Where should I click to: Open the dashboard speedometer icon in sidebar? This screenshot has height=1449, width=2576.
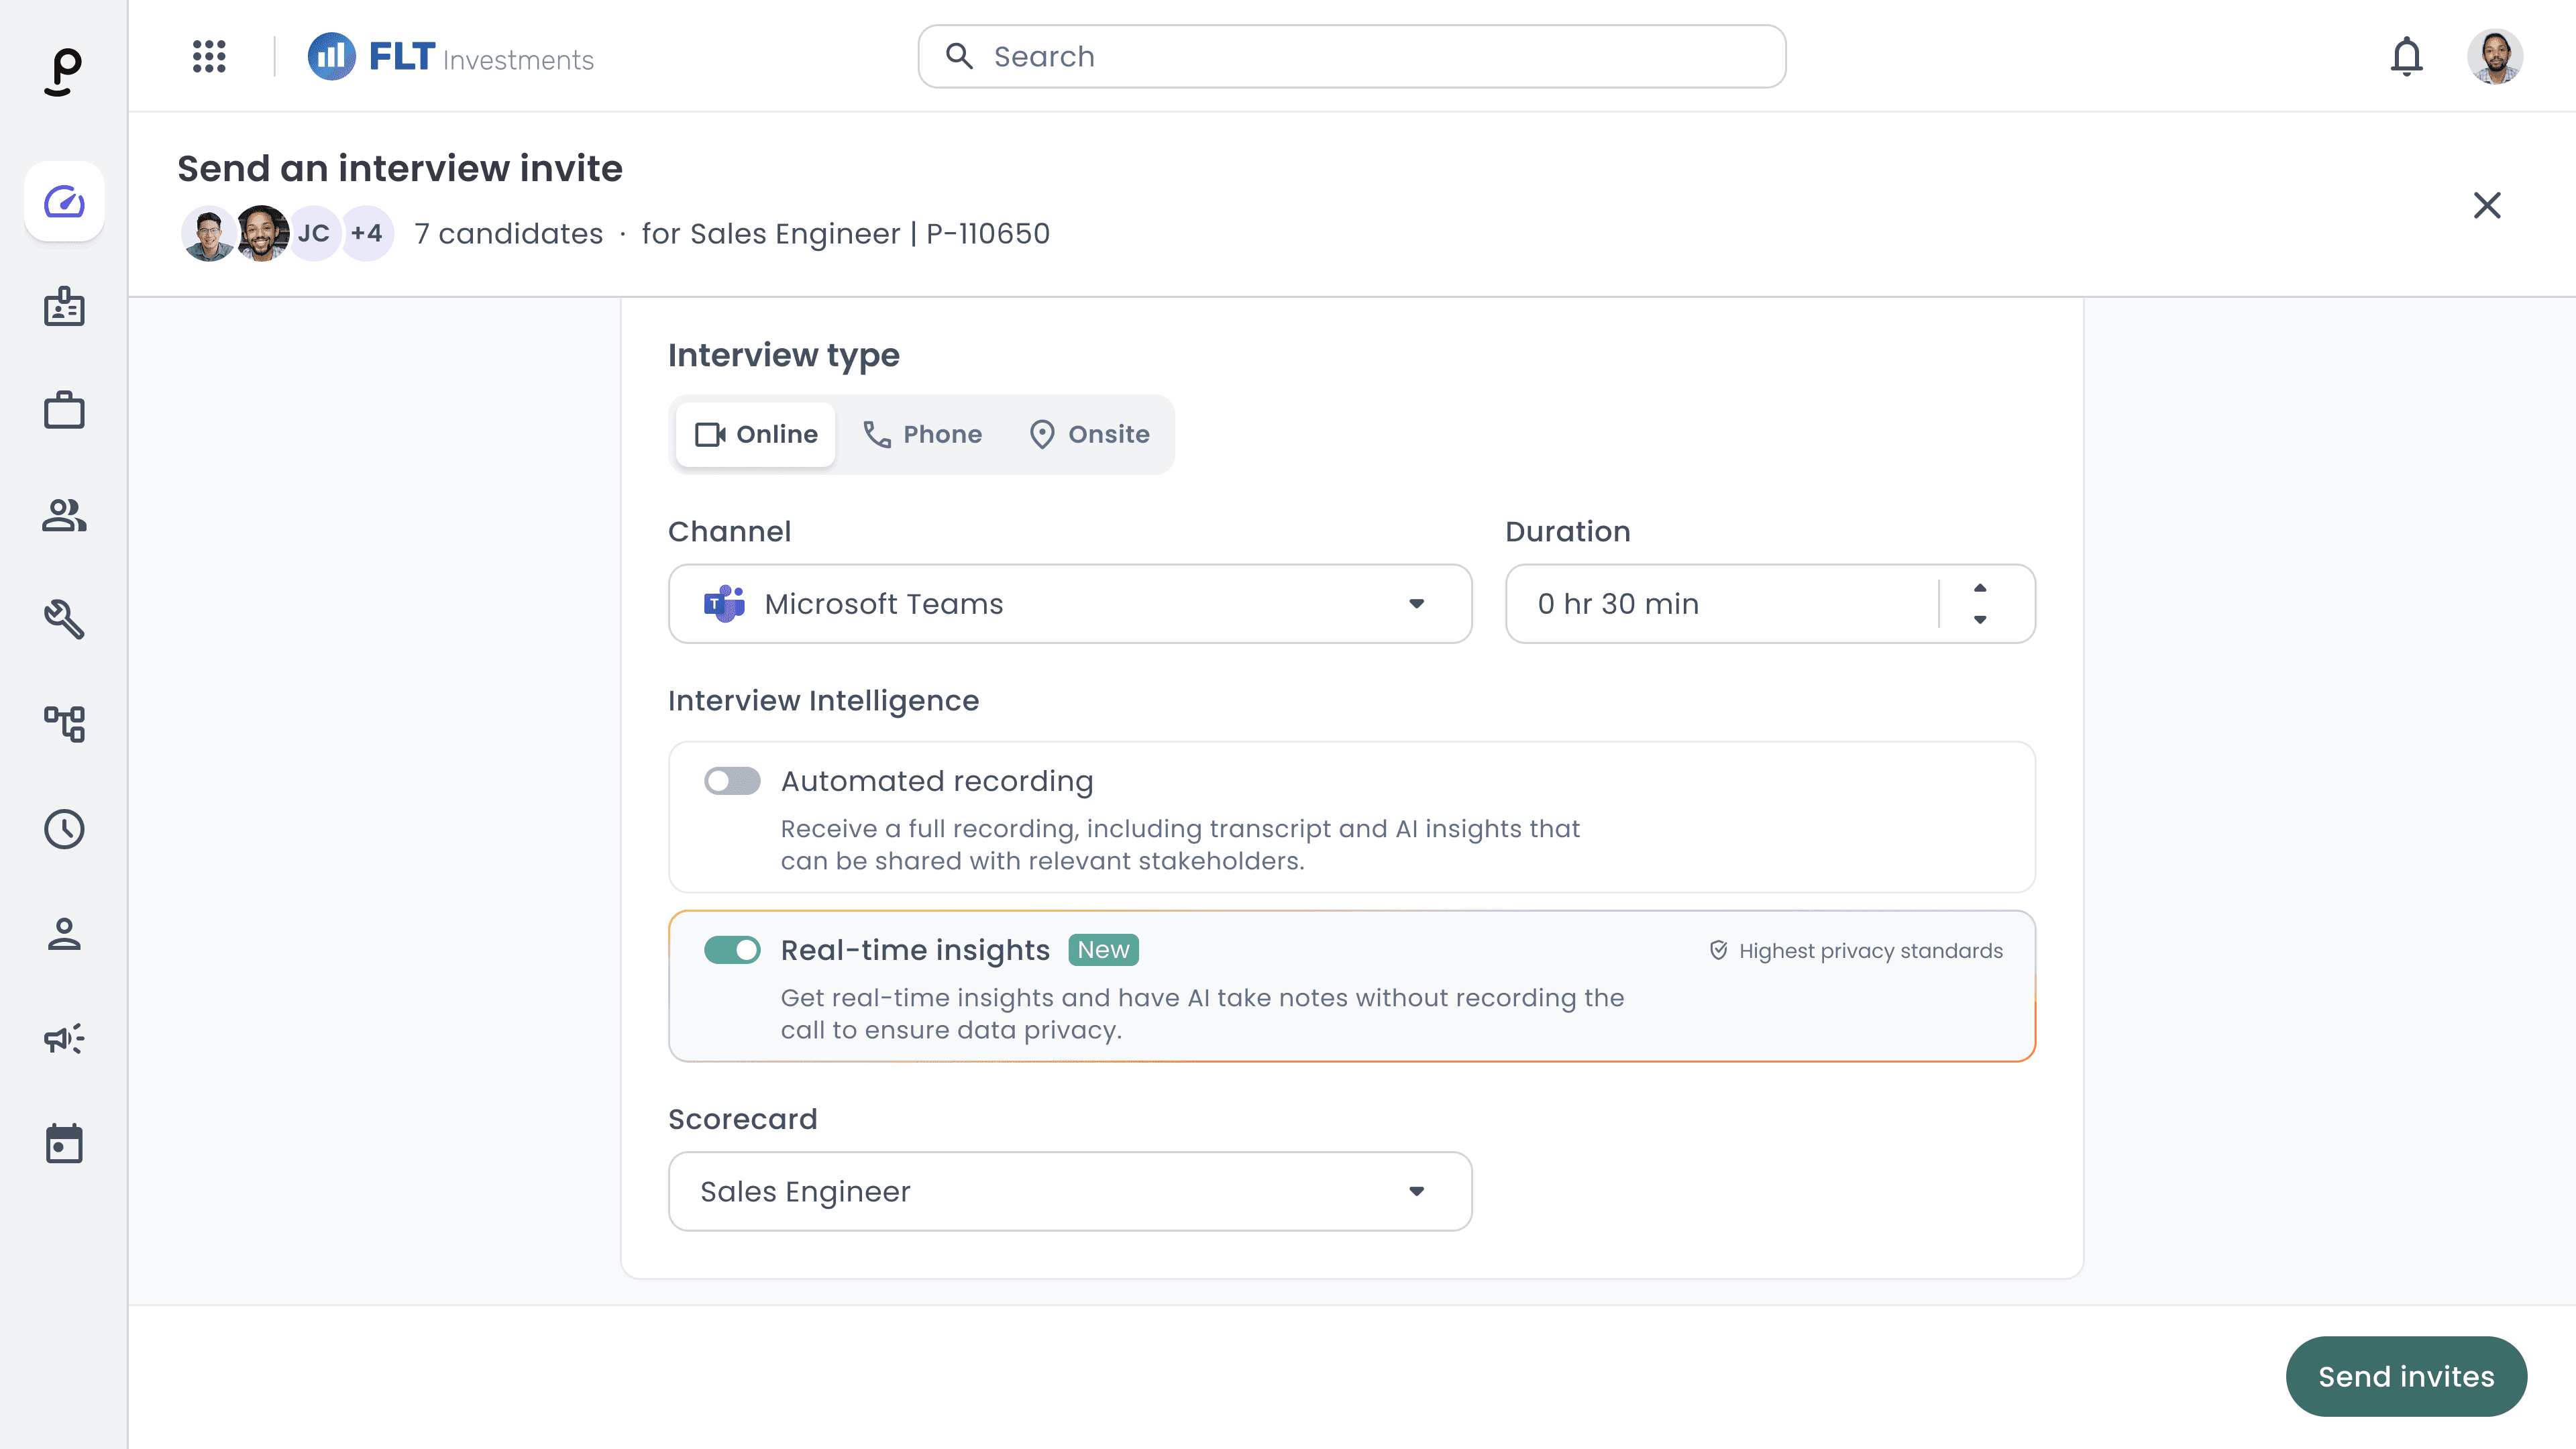coord(64,202)
